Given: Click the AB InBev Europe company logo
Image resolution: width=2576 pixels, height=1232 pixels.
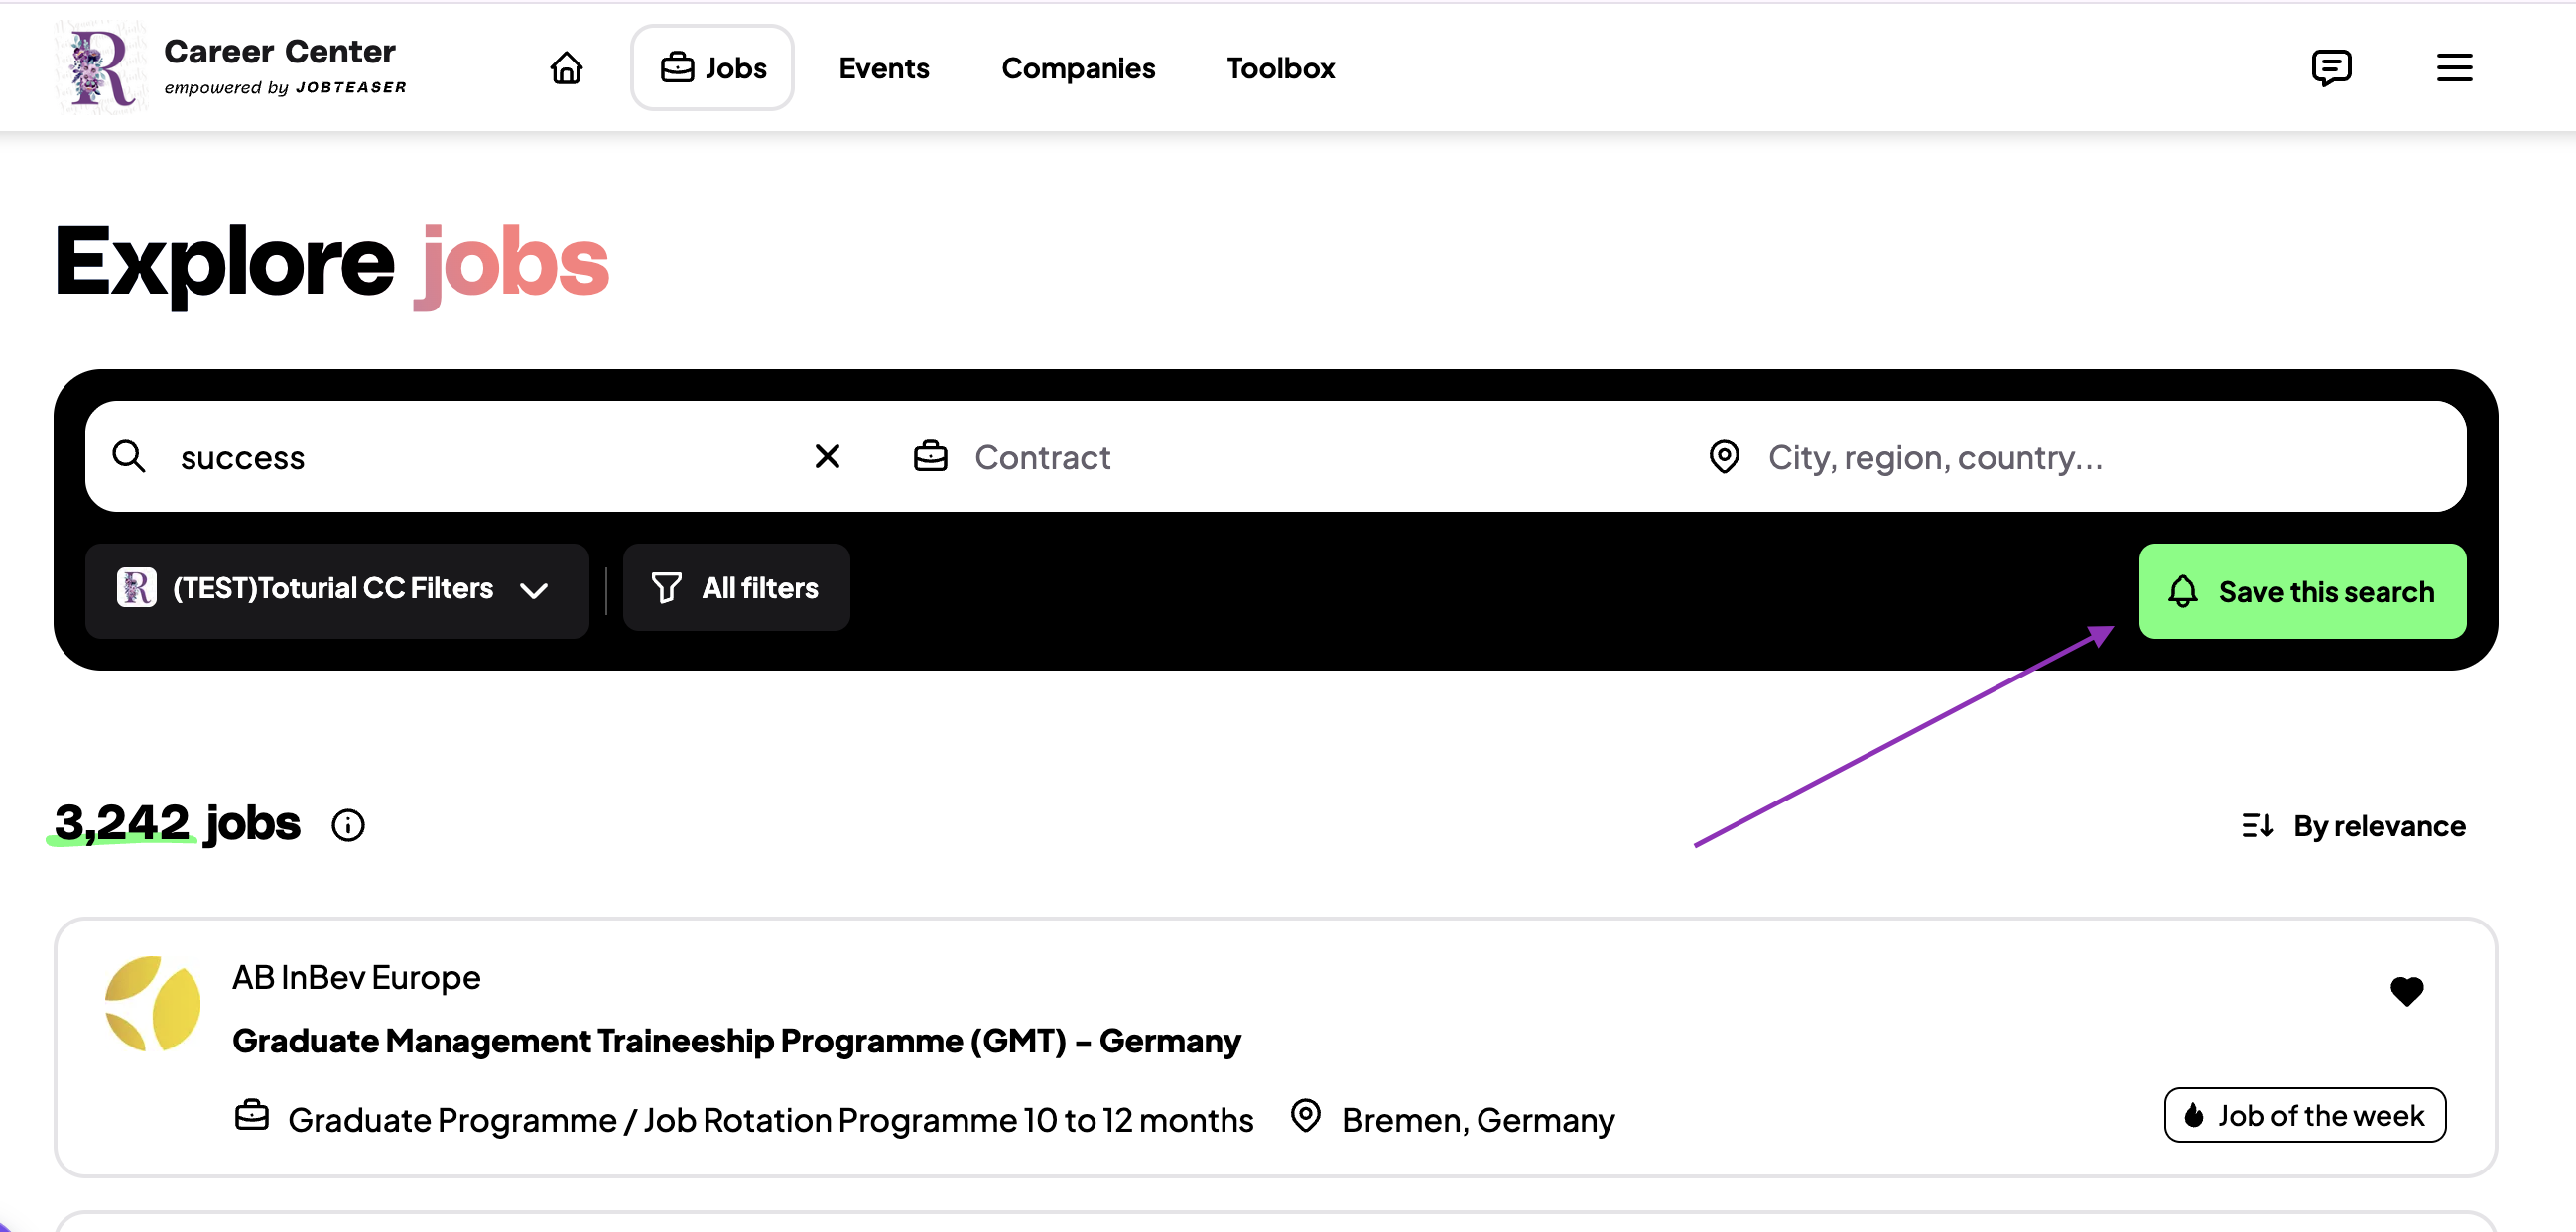Looking at the screenshot, I should 153,1003.
